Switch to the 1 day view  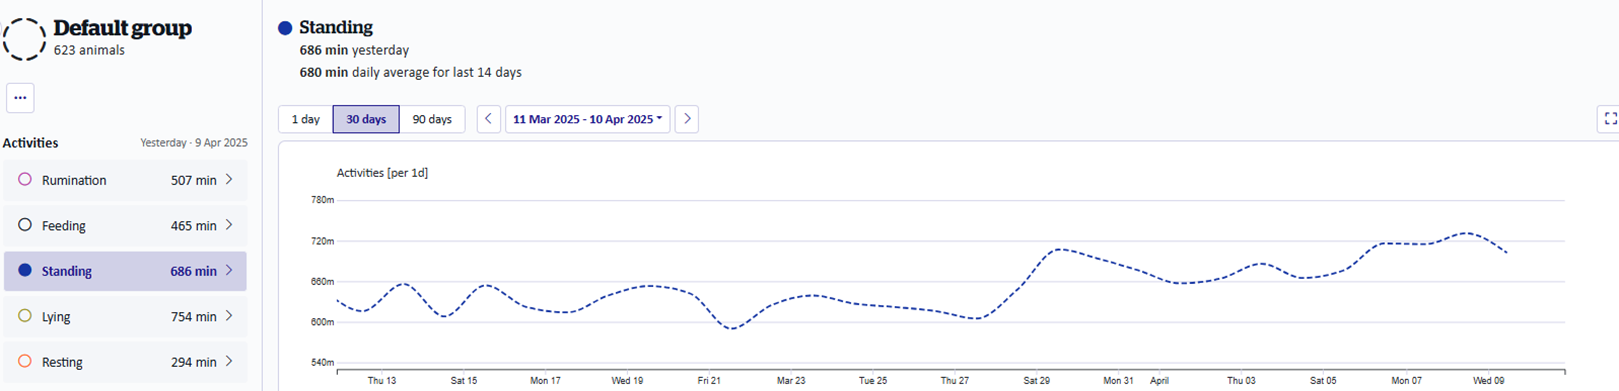tap(305, 119)
